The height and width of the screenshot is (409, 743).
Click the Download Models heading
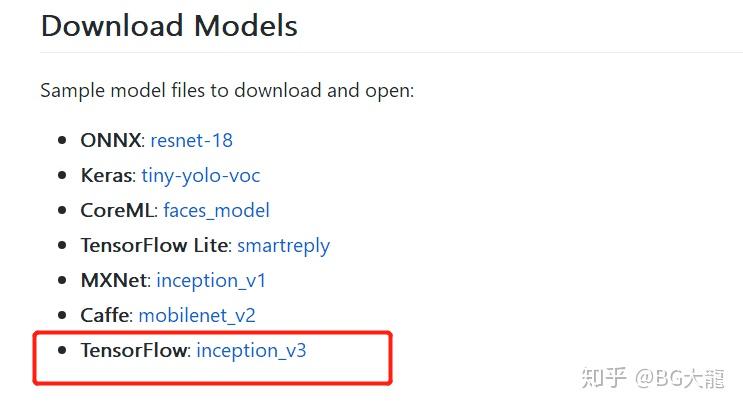169,25
